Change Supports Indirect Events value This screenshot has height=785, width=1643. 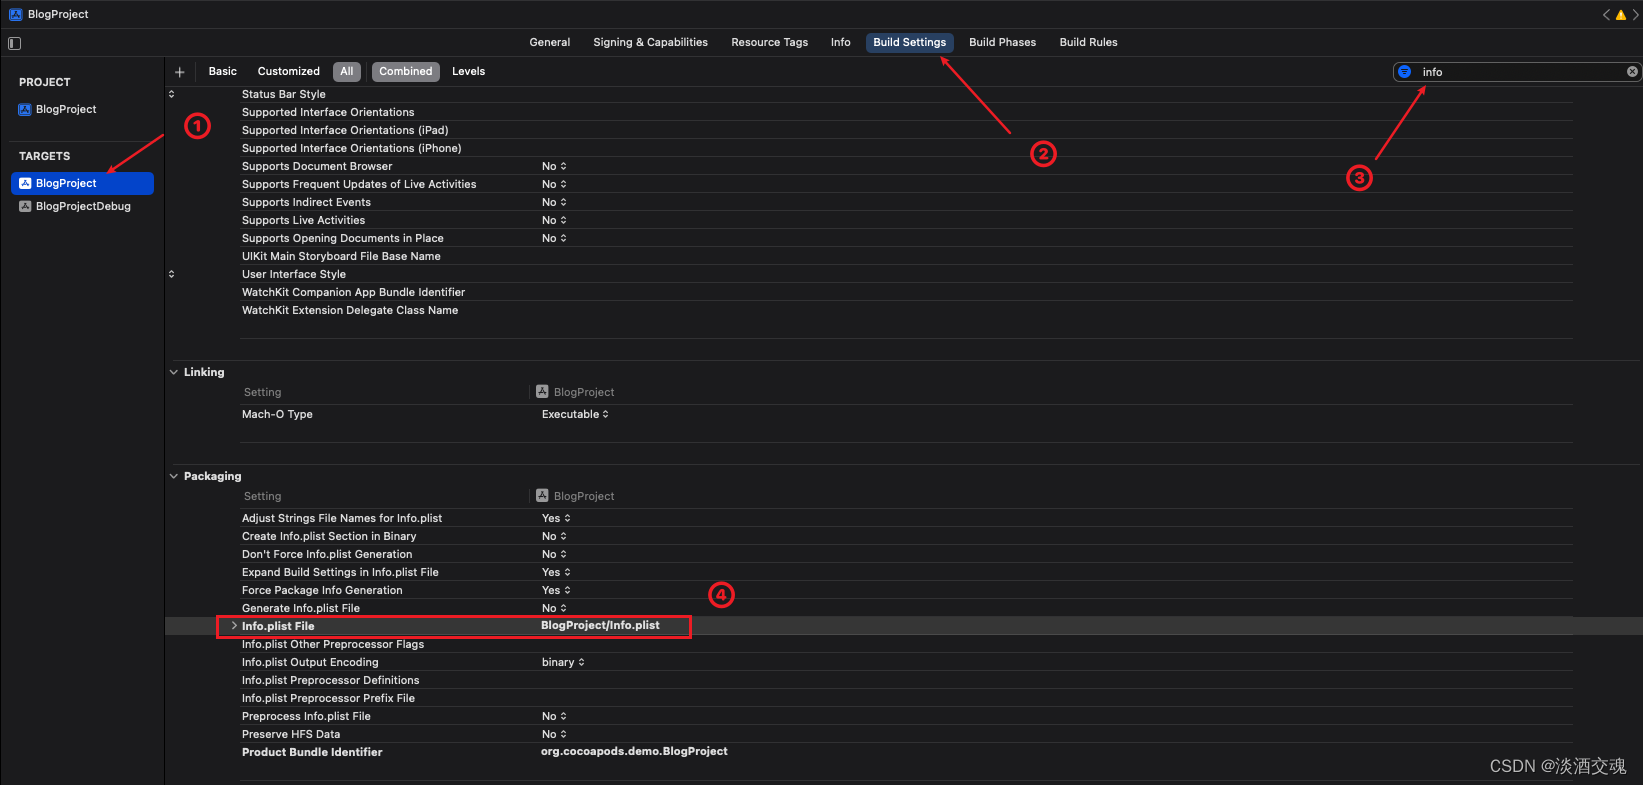554,202
